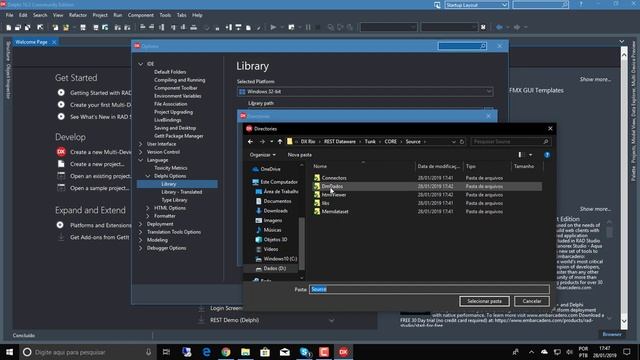
Task: Collapse the Delphi Options tree node
Action: [x=148, y=176]
